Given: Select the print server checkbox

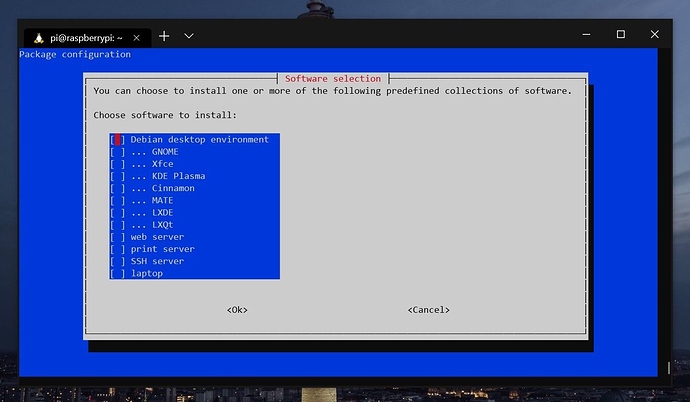Looking at the screenshot, I should point(117,249).
